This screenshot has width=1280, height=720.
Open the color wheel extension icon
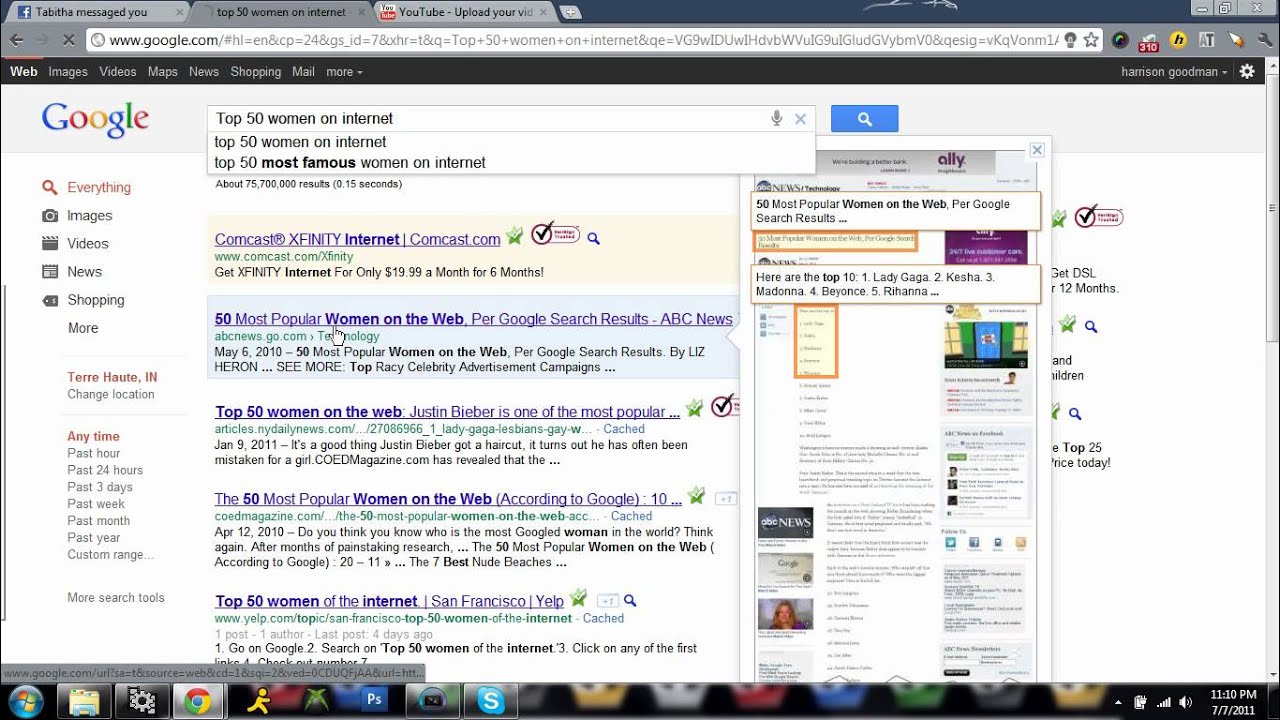click(x=1120, y=40)
